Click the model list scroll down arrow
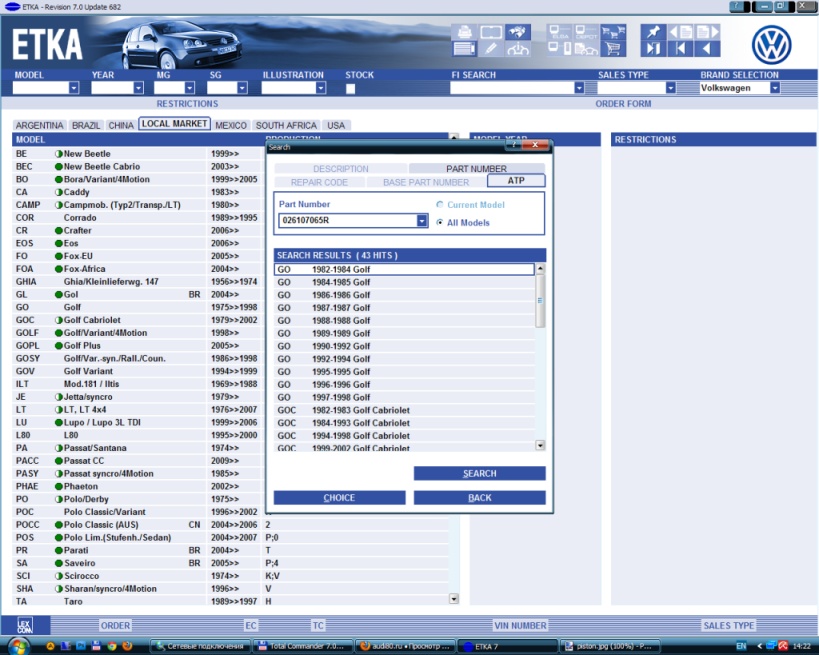The width and height of the screenshot is (819, 655). click(x=454, y=599)
